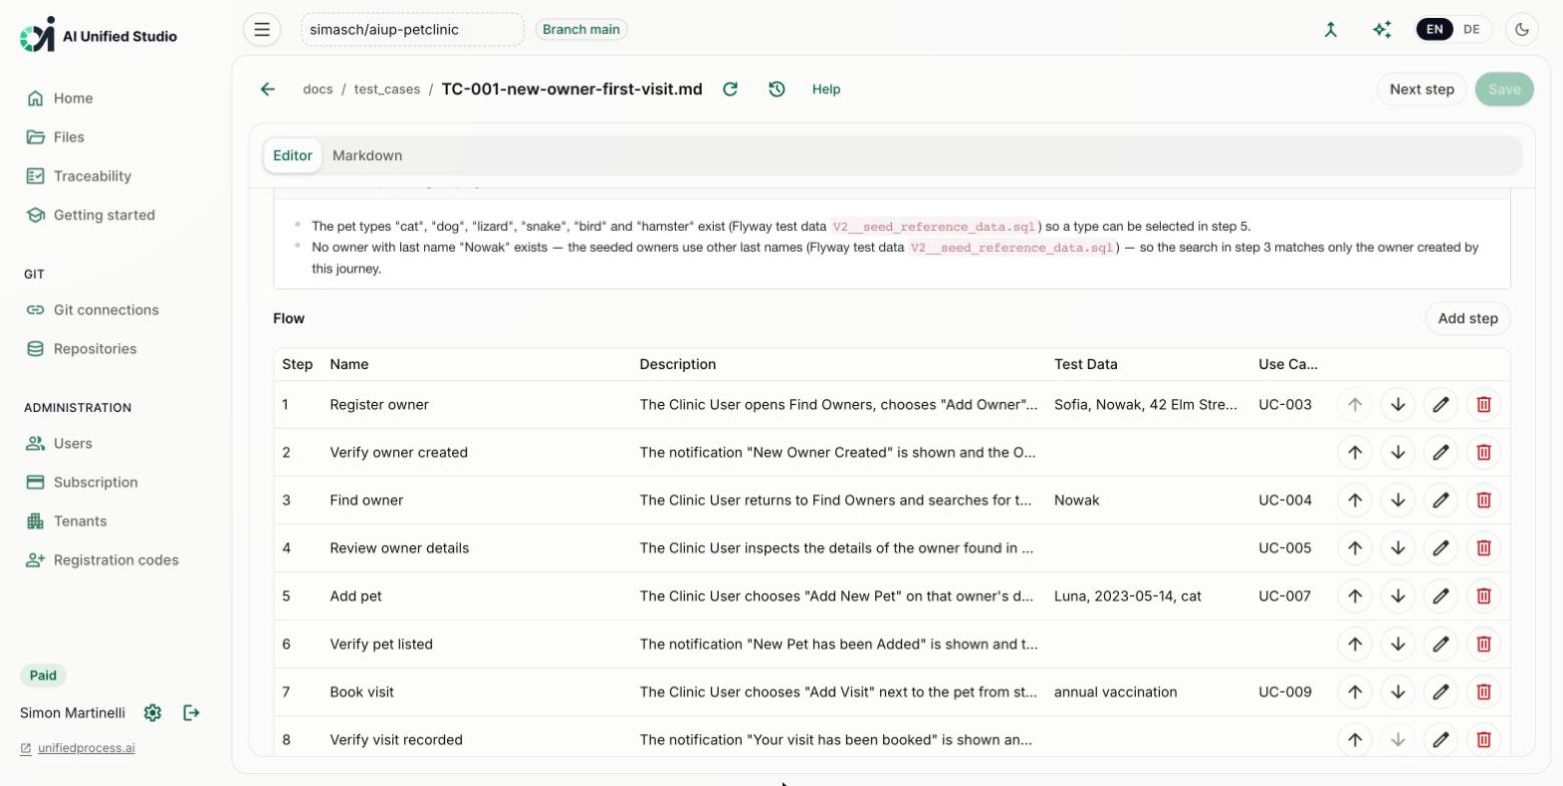Open Git connections page
The height and width of the screenshot is (786, 1563).
(106, 310)
